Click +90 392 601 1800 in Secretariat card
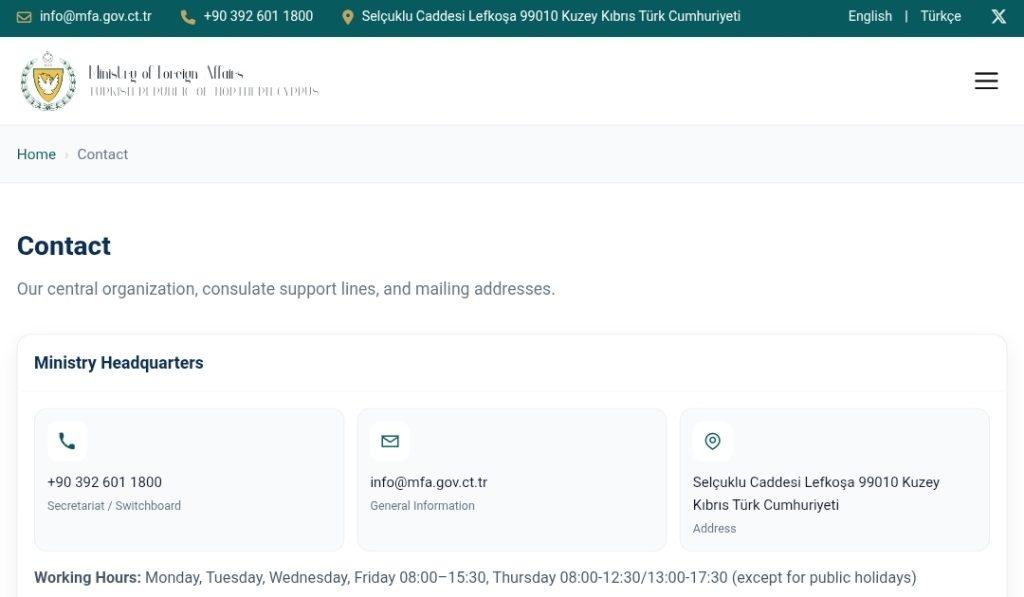This screenshot has width=1024, height=597. [104, 482]
